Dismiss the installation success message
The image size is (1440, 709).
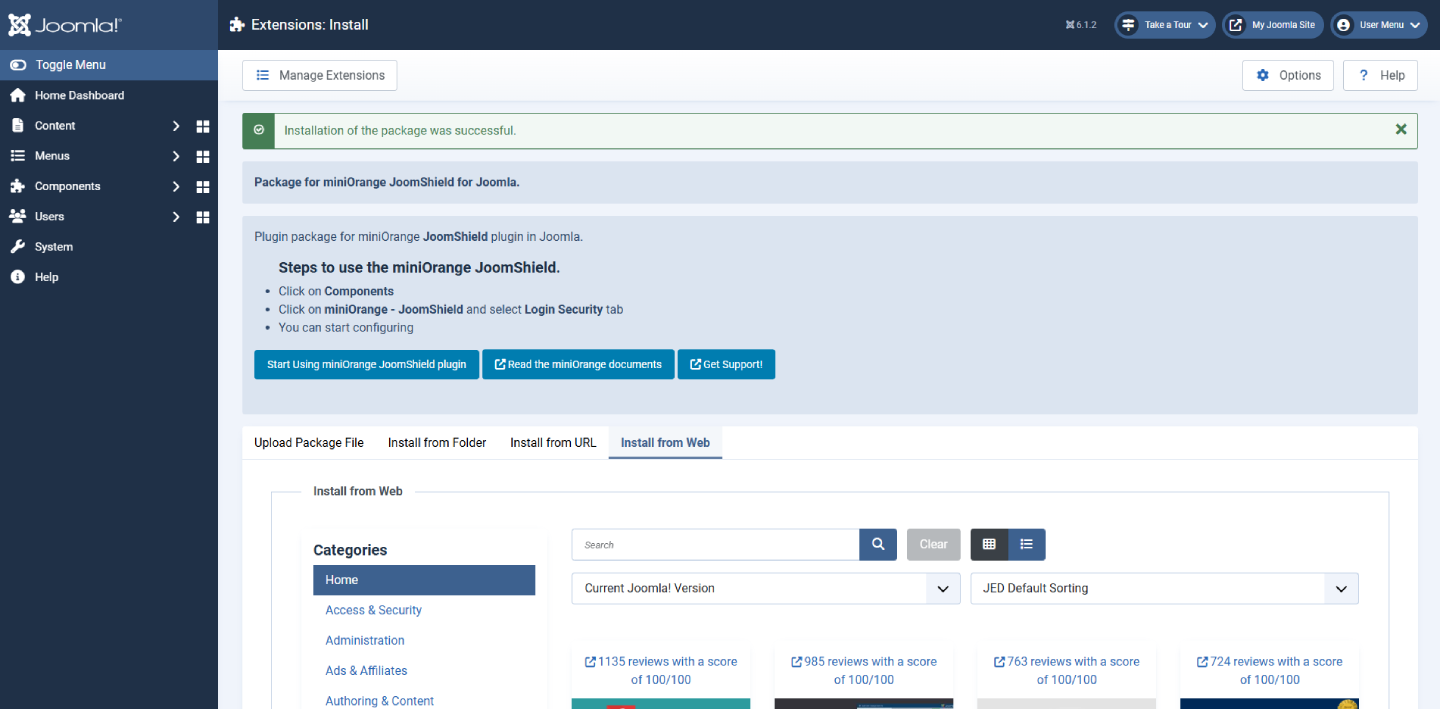pyautogui.click(x=1401, y=130)
